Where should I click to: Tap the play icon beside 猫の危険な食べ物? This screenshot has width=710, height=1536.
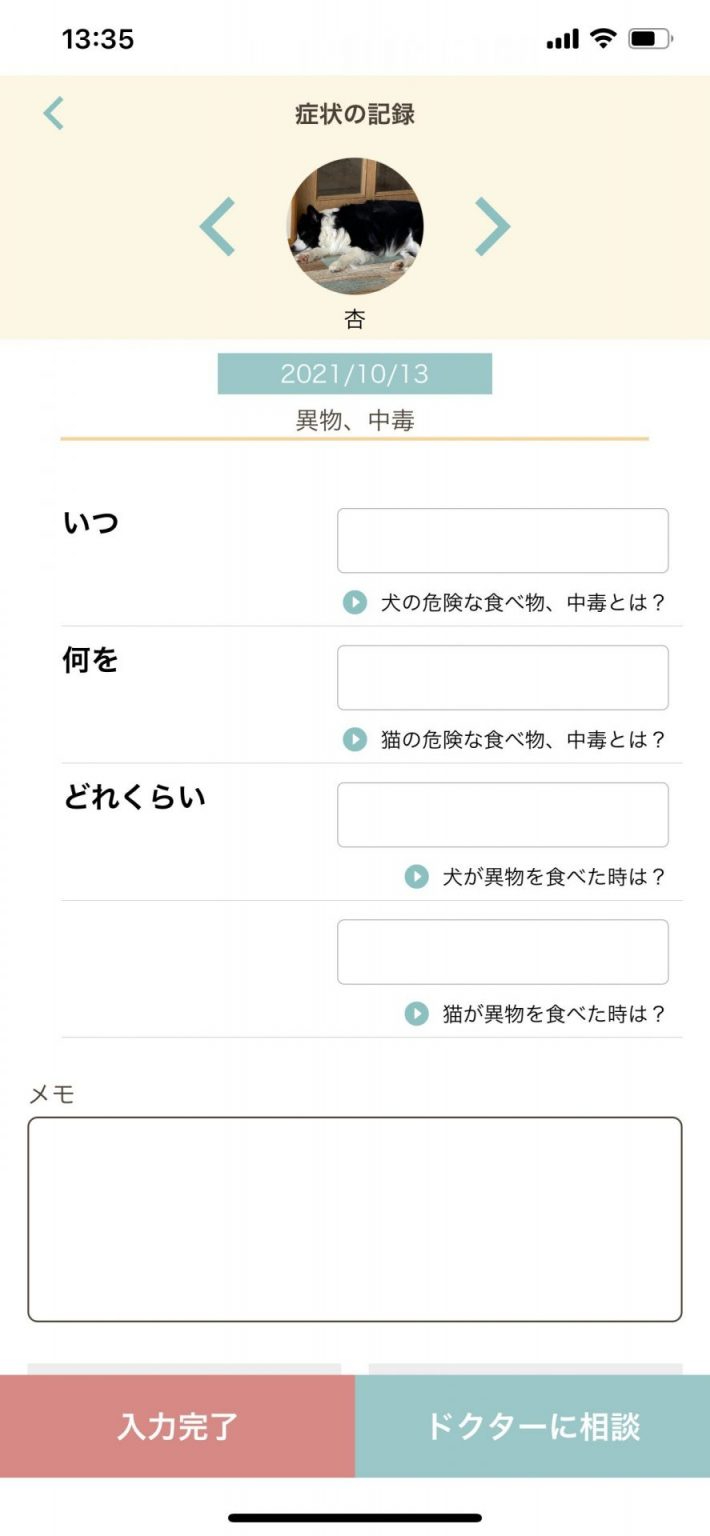pyautogui.click(x=355, y=740)
